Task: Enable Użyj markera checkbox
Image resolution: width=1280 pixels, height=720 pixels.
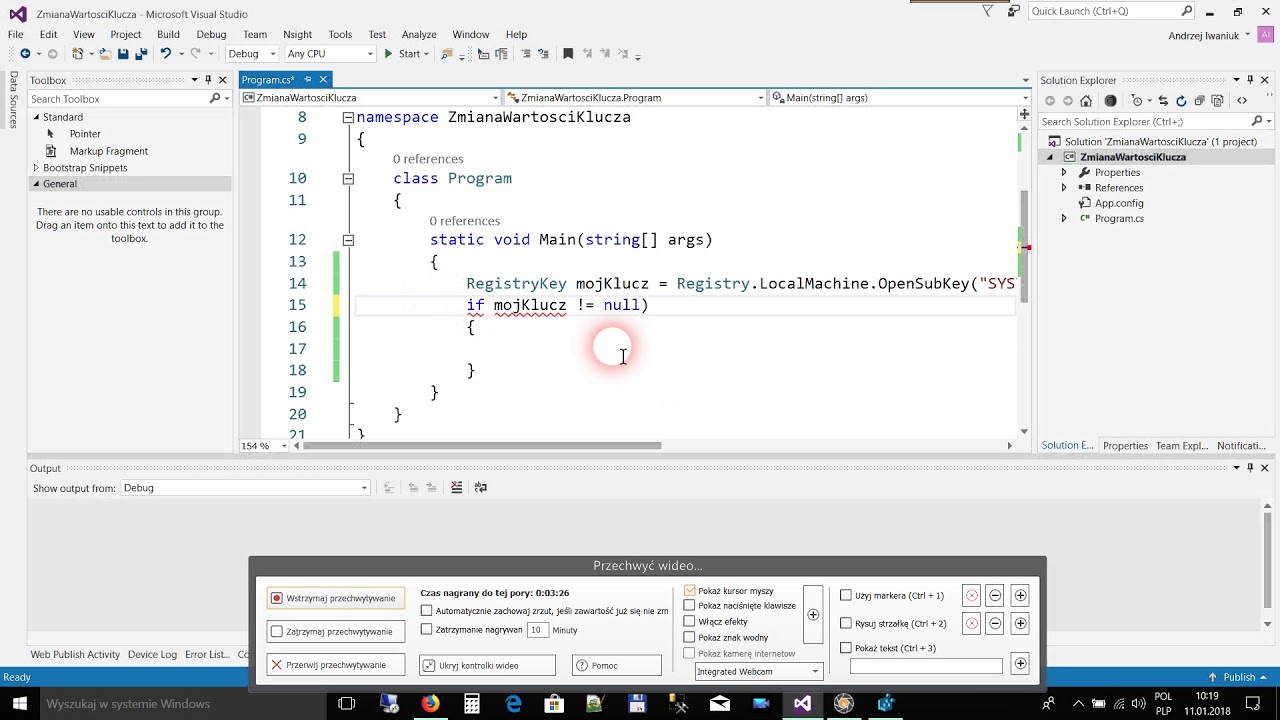Action: [x=846, y=595]
